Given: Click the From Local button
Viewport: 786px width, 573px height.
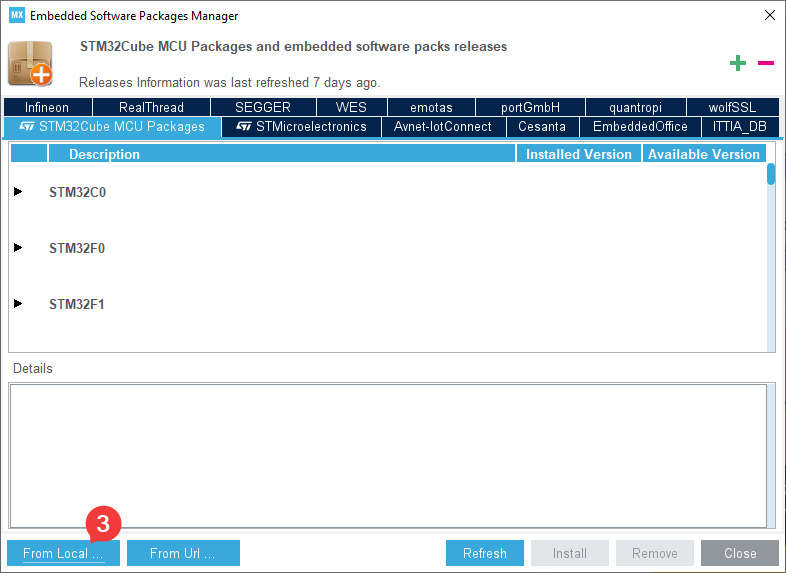Looking at the screenshot, I should click(63, 553).
